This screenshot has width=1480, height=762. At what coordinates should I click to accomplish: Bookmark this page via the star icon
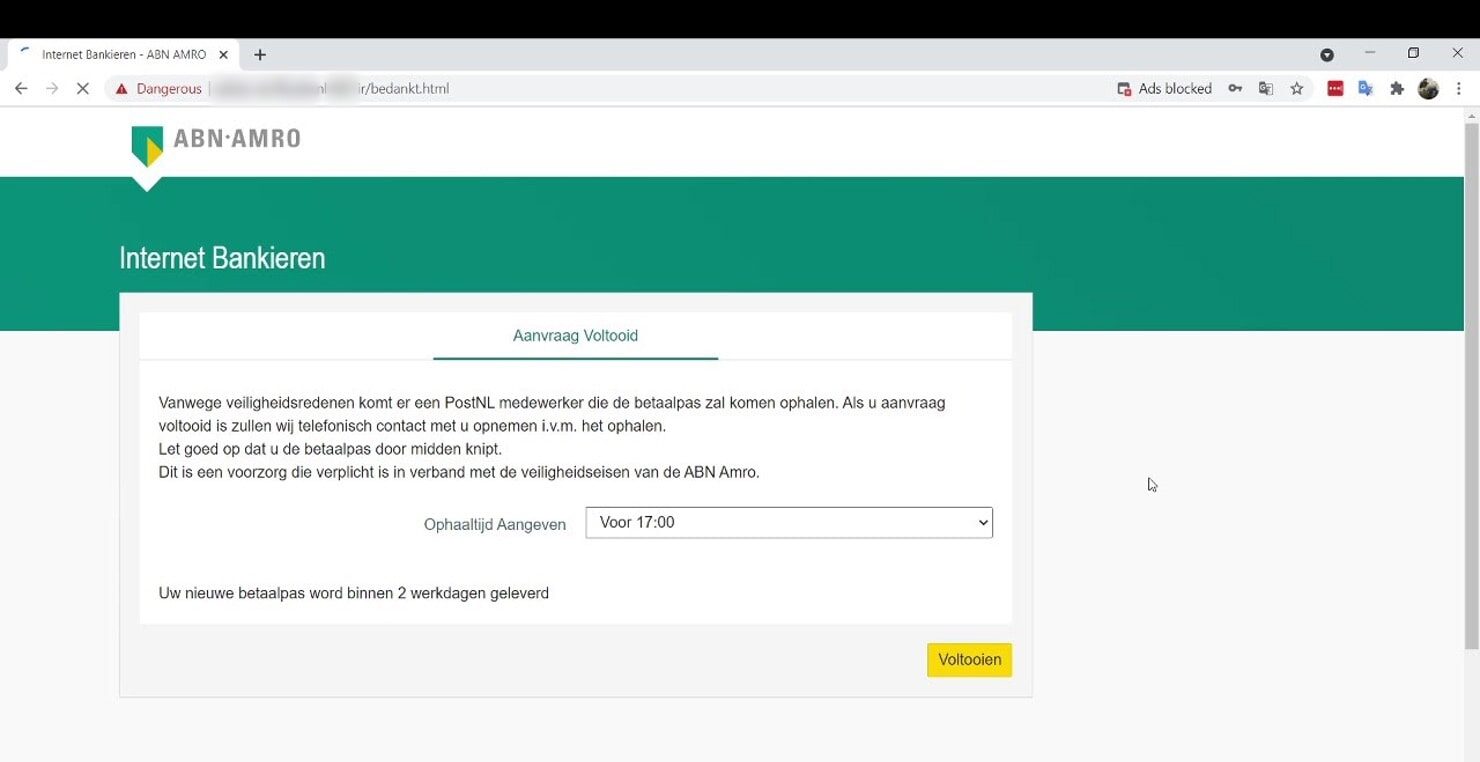point(1296,88)
